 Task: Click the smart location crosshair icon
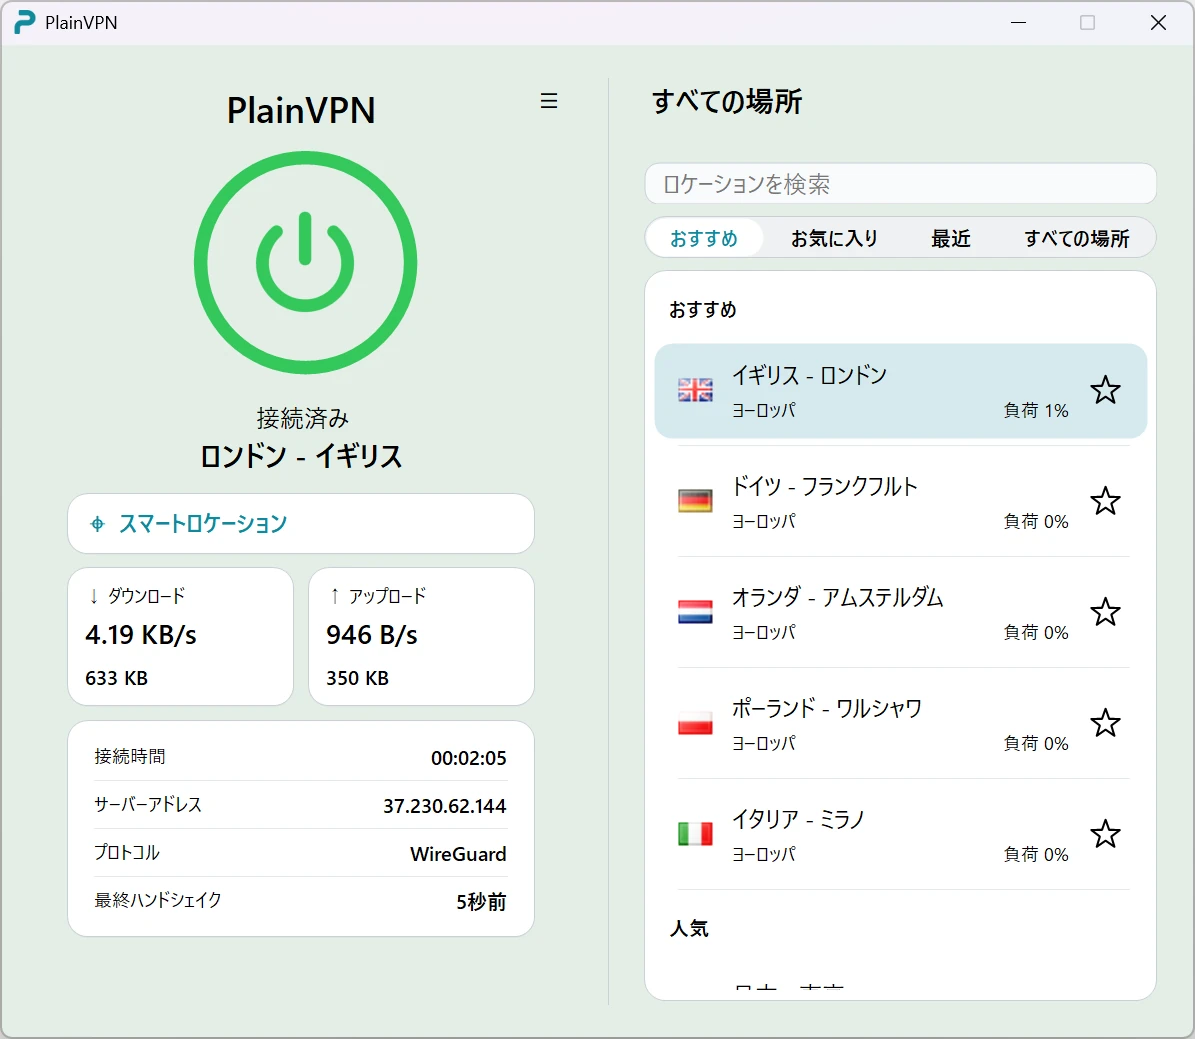point(97,524)
